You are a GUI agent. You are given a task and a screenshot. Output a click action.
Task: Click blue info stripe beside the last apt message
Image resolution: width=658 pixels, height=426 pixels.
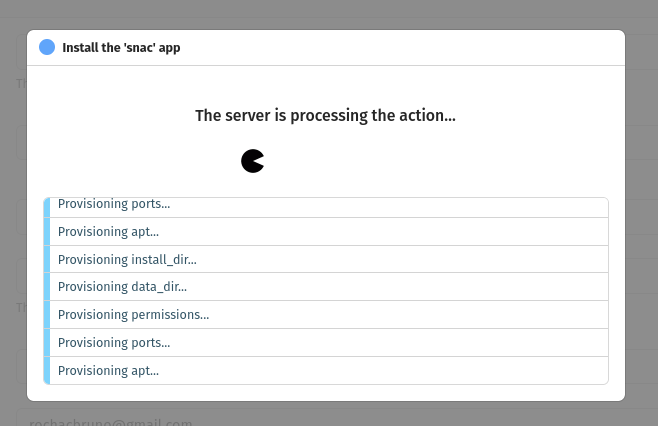click(x=47, y=370)
